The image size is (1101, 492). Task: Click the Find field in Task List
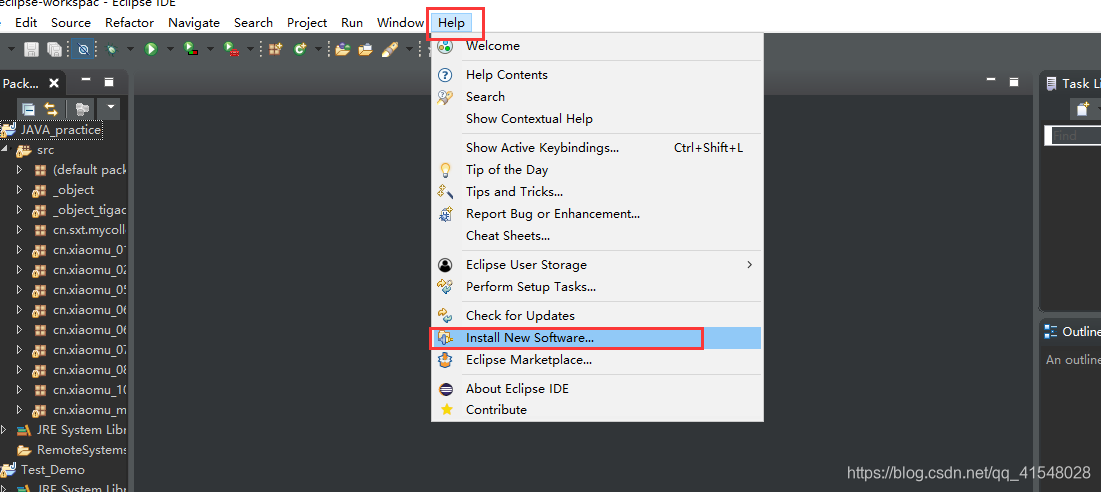click(1073, 135)
